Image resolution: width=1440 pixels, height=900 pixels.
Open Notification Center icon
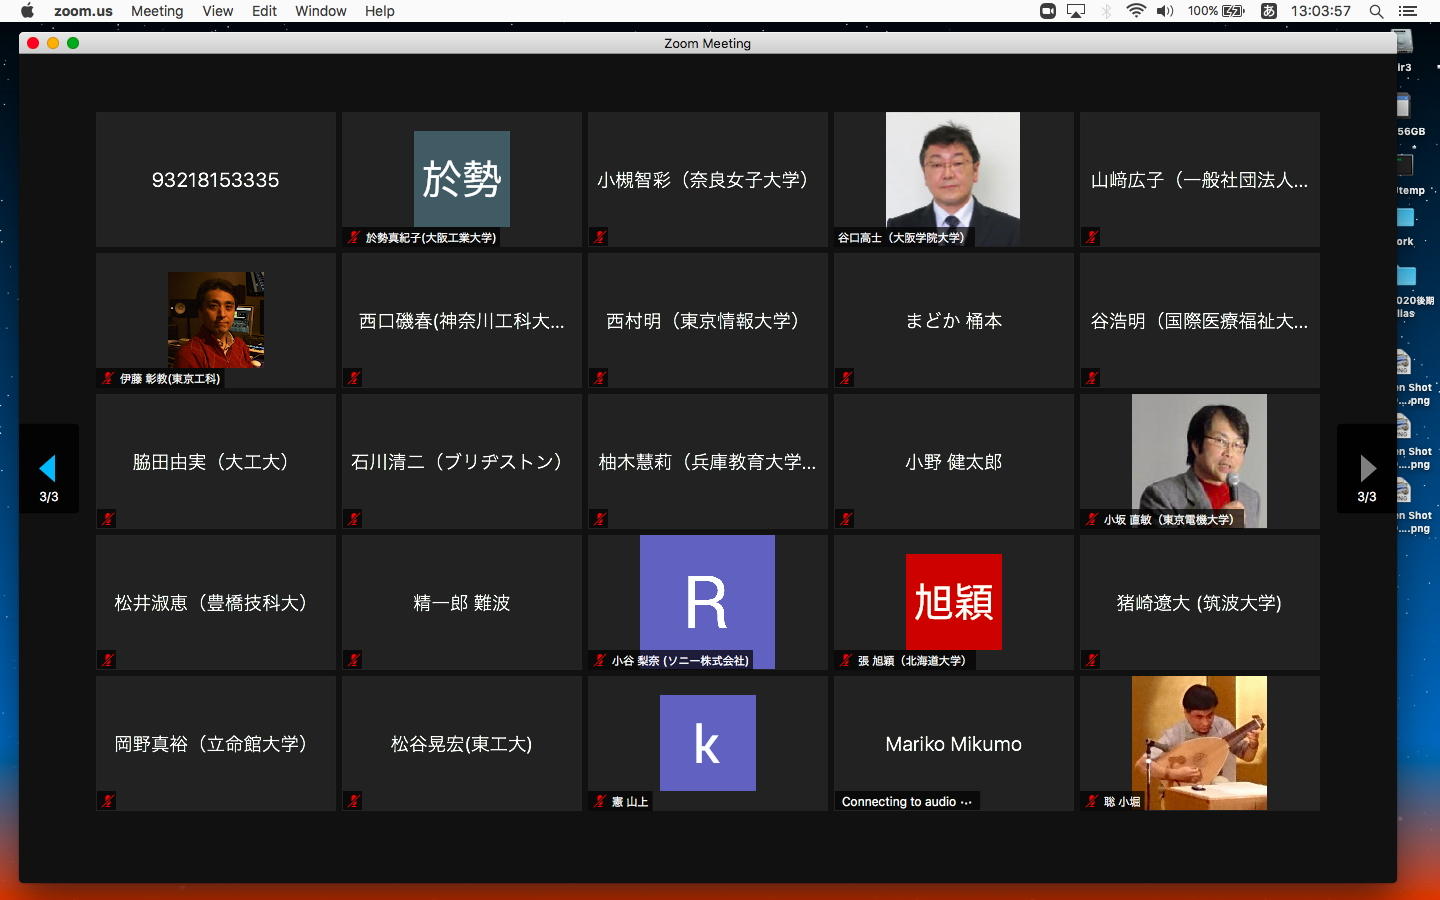[x=1408, y=11]
